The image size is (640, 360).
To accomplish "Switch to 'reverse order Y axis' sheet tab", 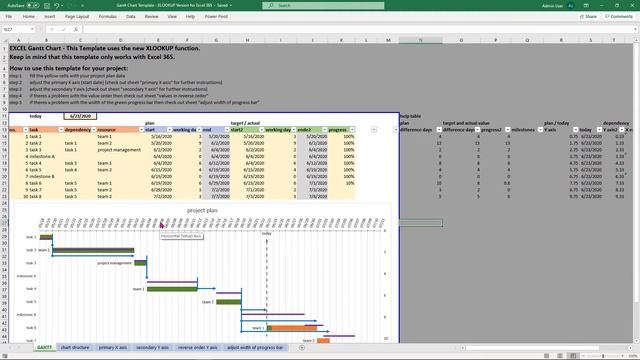I will pos(198,347).
